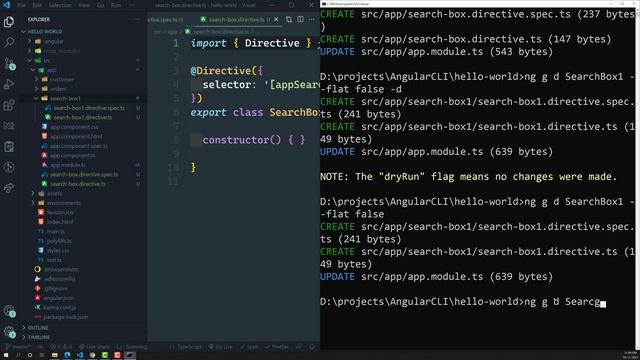Screen dimensions: 640x360
Task: Open styles.css file
Action: [58, 250]
